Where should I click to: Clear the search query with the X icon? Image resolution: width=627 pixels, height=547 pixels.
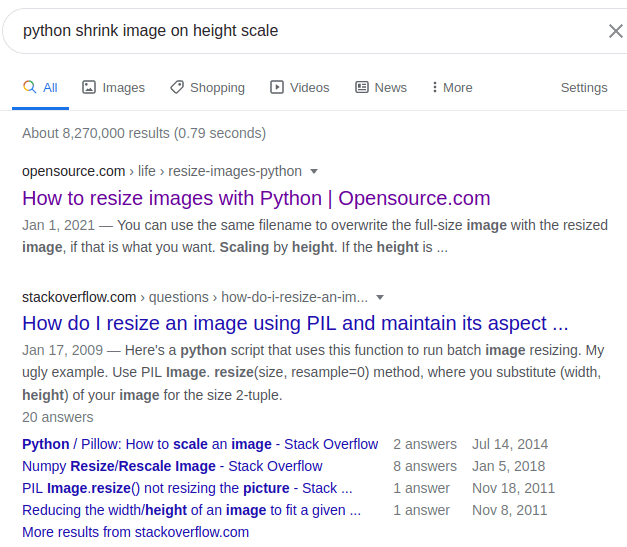615,31
